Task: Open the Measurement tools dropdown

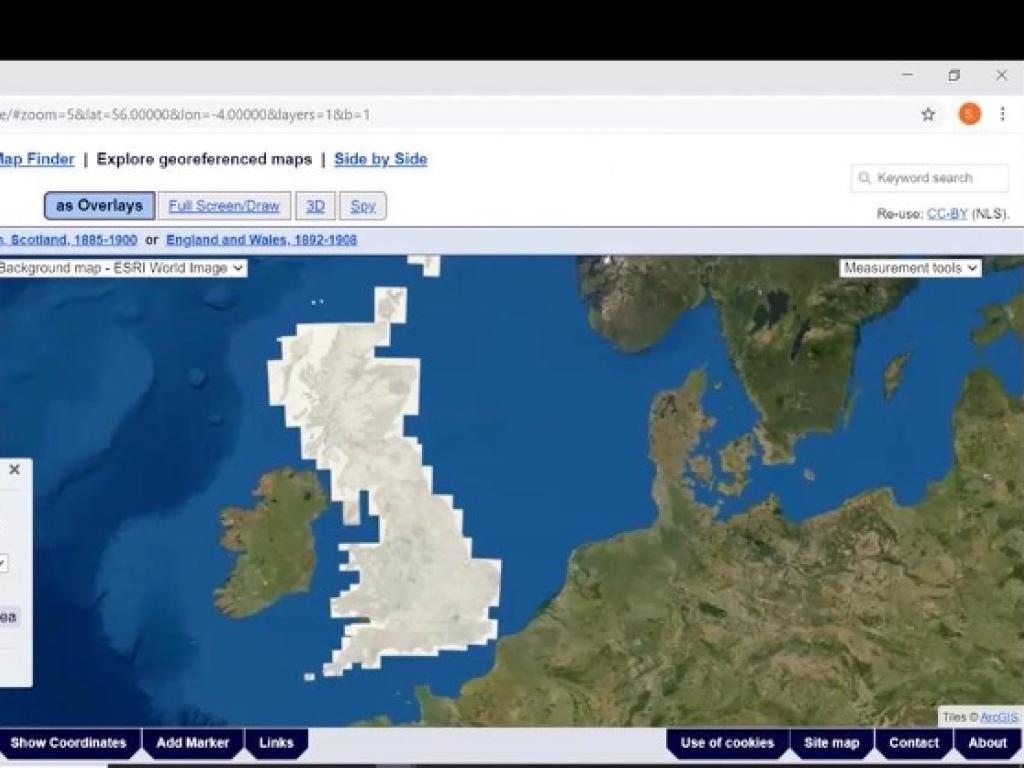Action: click(908, 268)
